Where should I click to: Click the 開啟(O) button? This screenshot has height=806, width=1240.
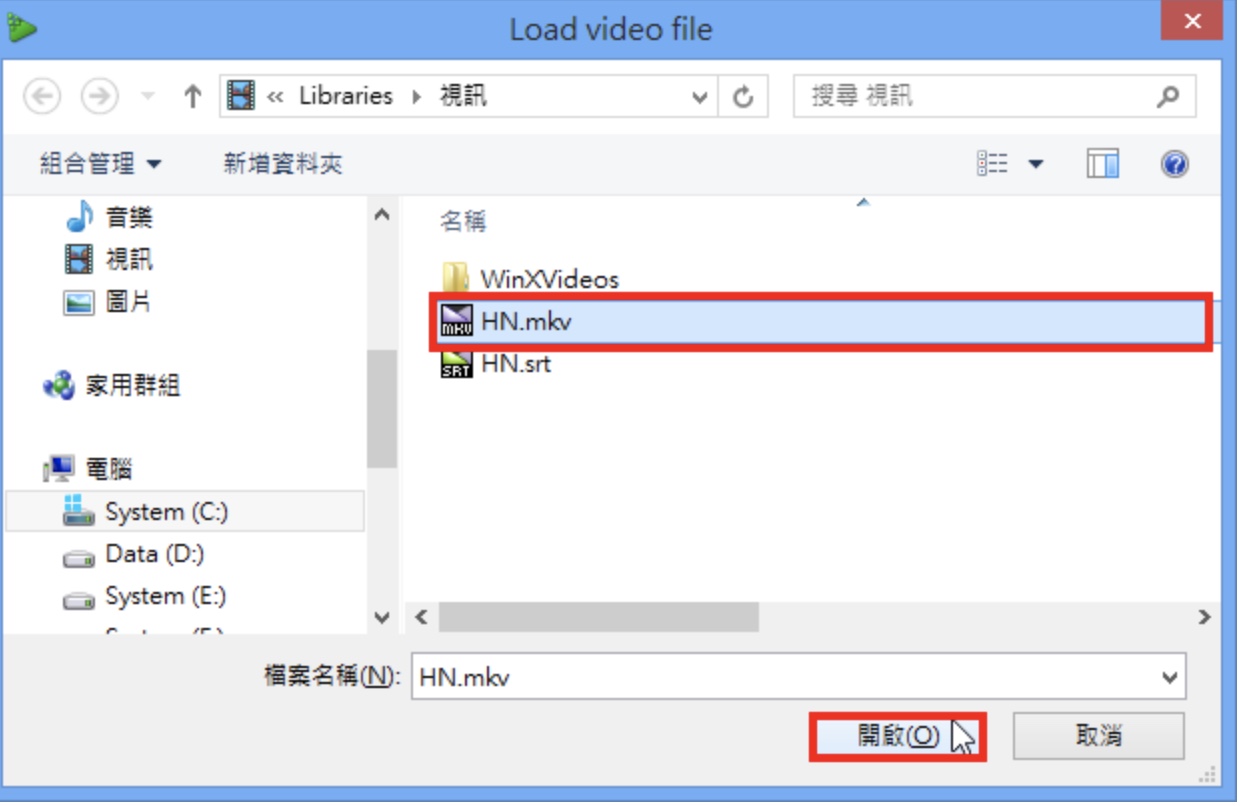(x=898, y=736)
